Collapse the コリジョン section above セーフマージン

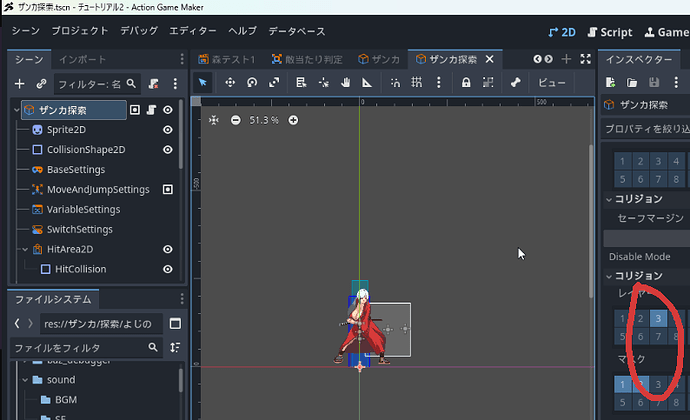point(609,199)
